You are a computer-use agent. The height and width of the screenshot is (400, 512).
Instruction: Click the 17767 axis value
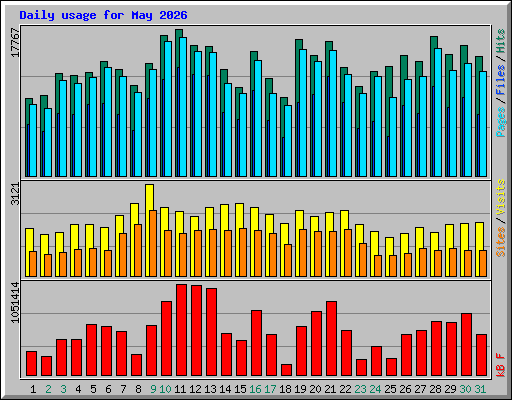pyautogui.click(x=16, y=43)
